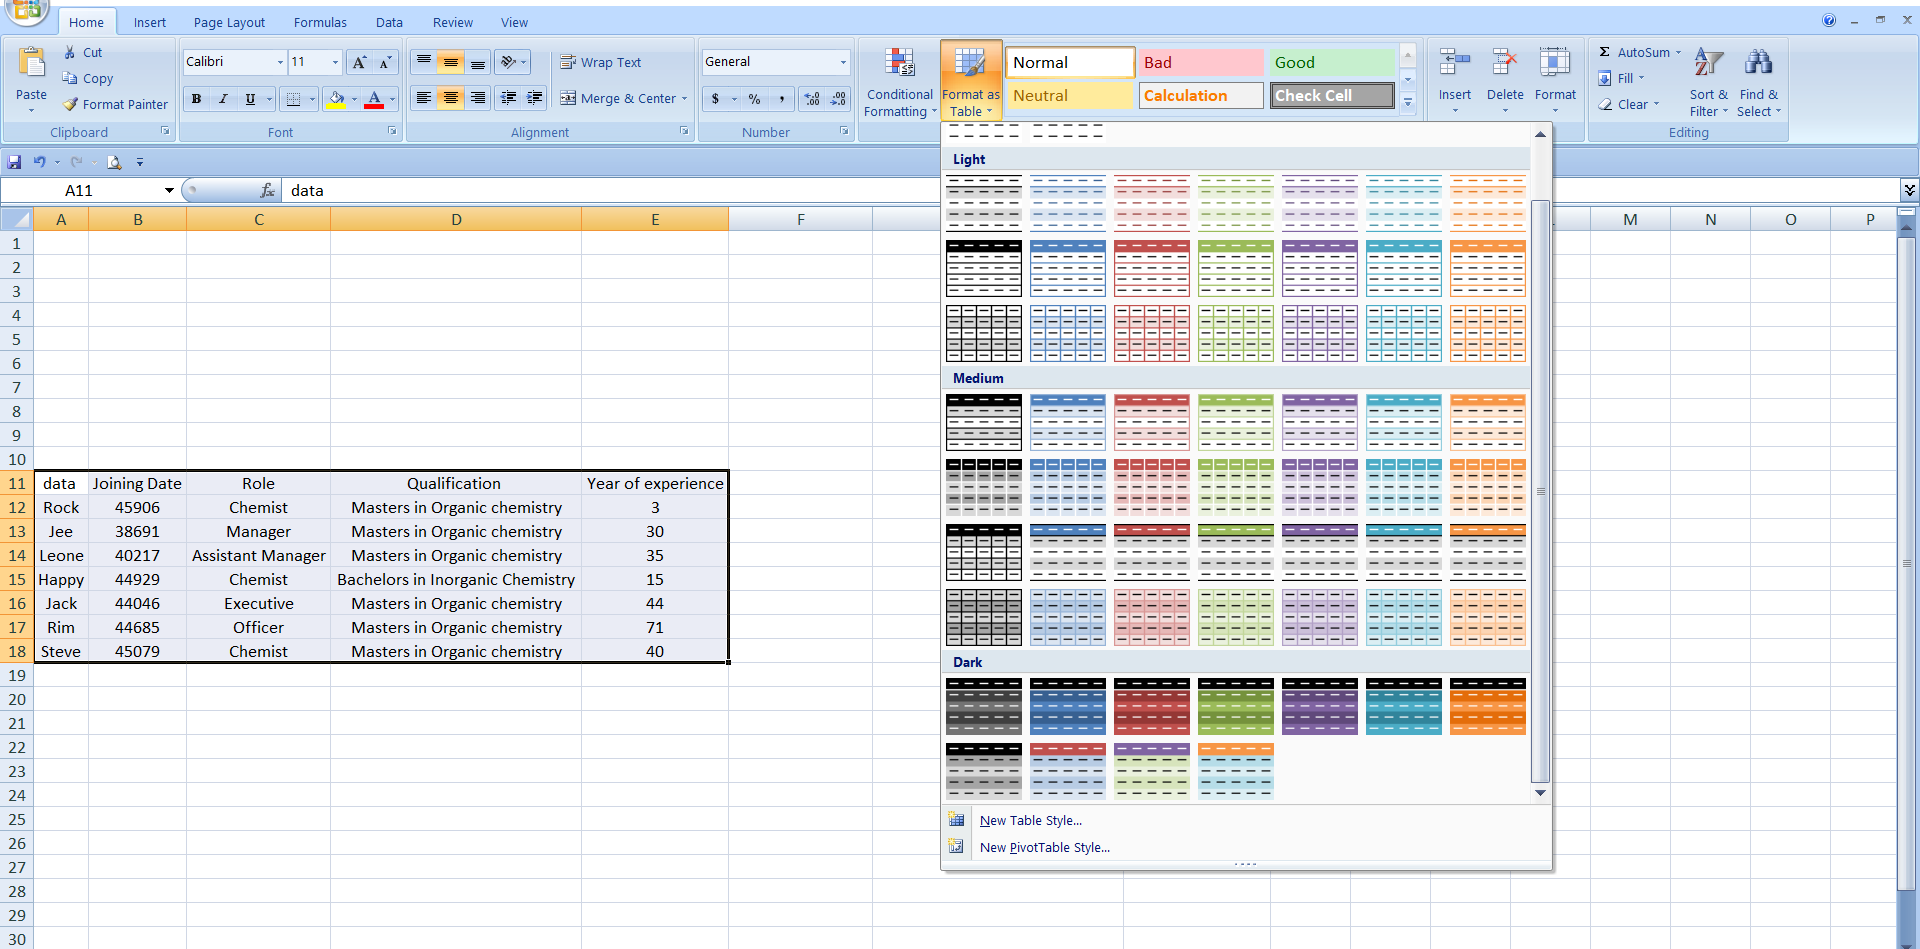Image resolution: width=1920 pixels, height=949 pixels.
Task: Decrease decimal places icon
Action: point(838,99)
